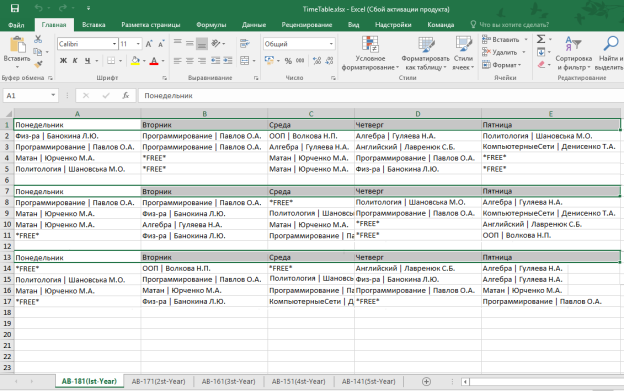Open the Format (Формат) cells menu
This screenshot has height=391, width=624.
501,65
